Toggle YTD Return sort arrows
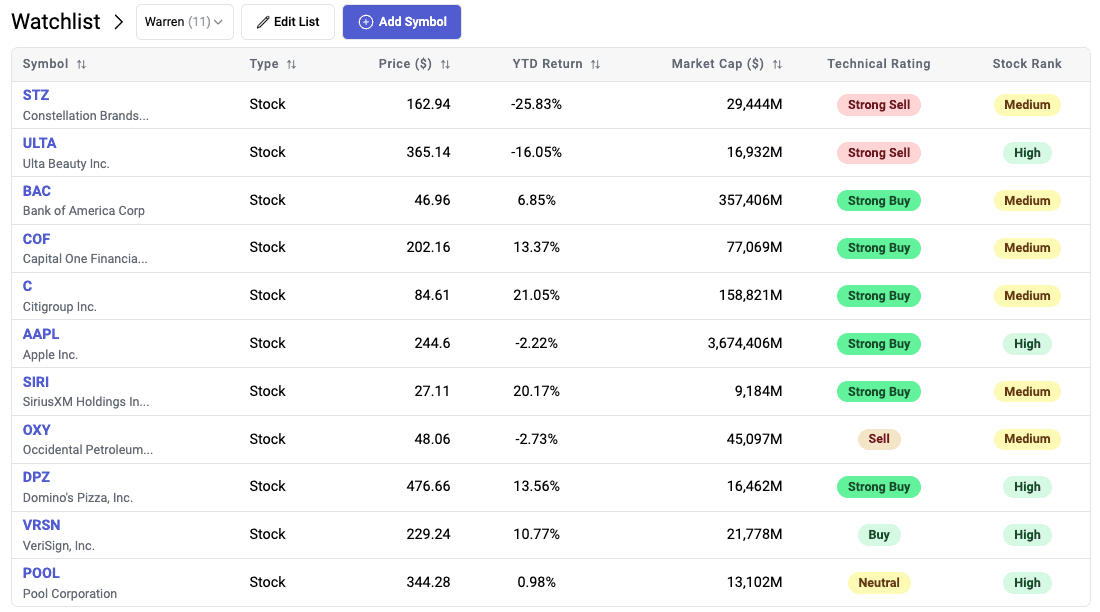The image size is (1100, 612). pyautogui.click(x=595, y=64)
